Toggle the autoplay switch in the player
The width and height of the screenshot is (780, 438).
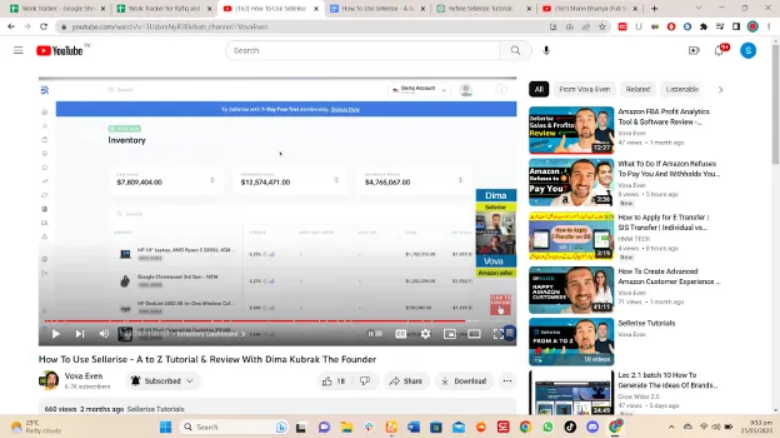[x=375, y=334]
